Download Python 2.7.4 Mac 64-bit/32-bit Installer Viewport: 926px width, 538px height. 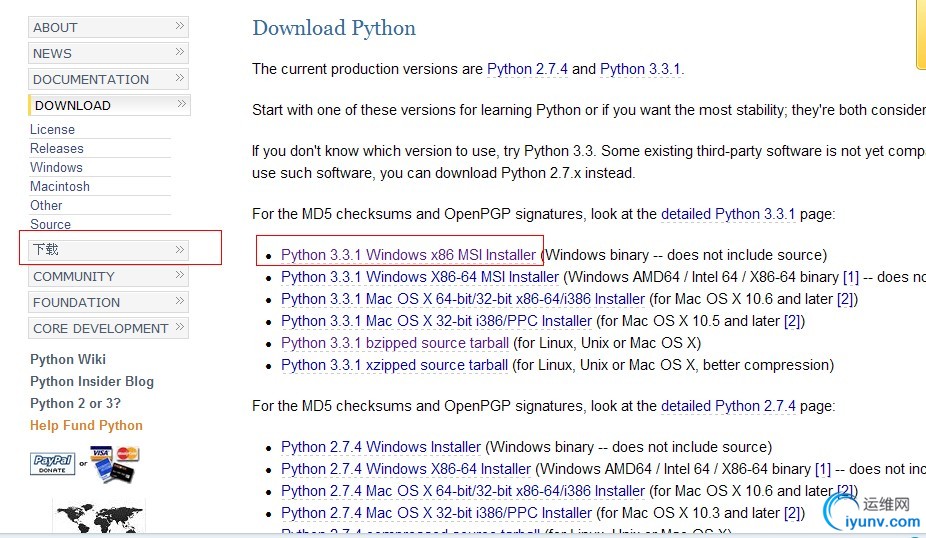(x=463, y=491)
